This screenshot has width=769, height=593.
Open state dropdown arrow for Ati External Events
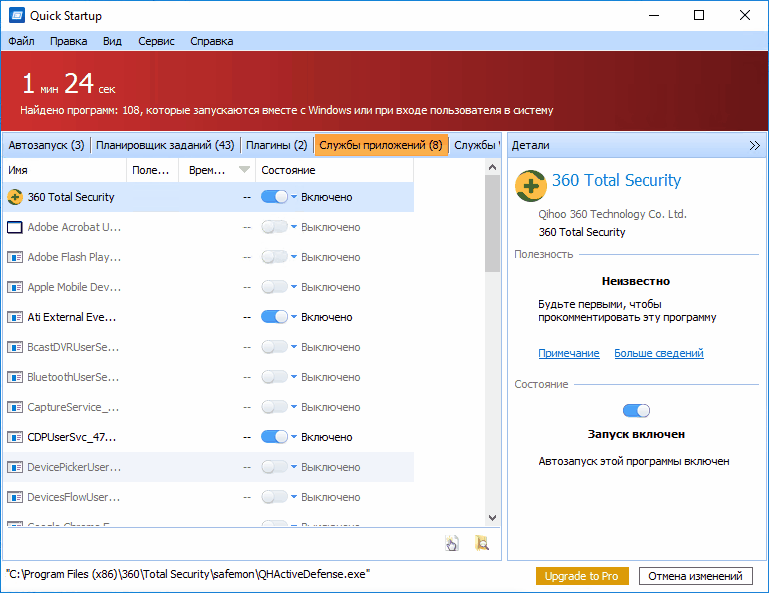click(x=294, y=317)
